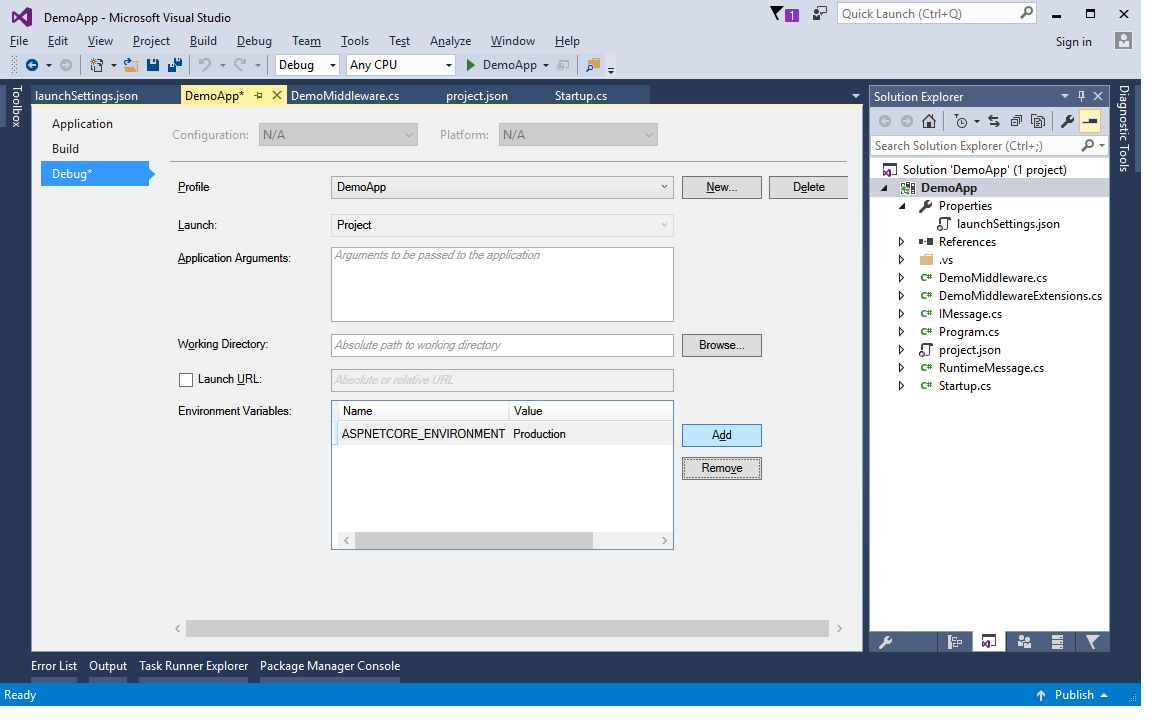Click the Delete profile button
This screenshot has width=1152, height=720.
(808, 187)
